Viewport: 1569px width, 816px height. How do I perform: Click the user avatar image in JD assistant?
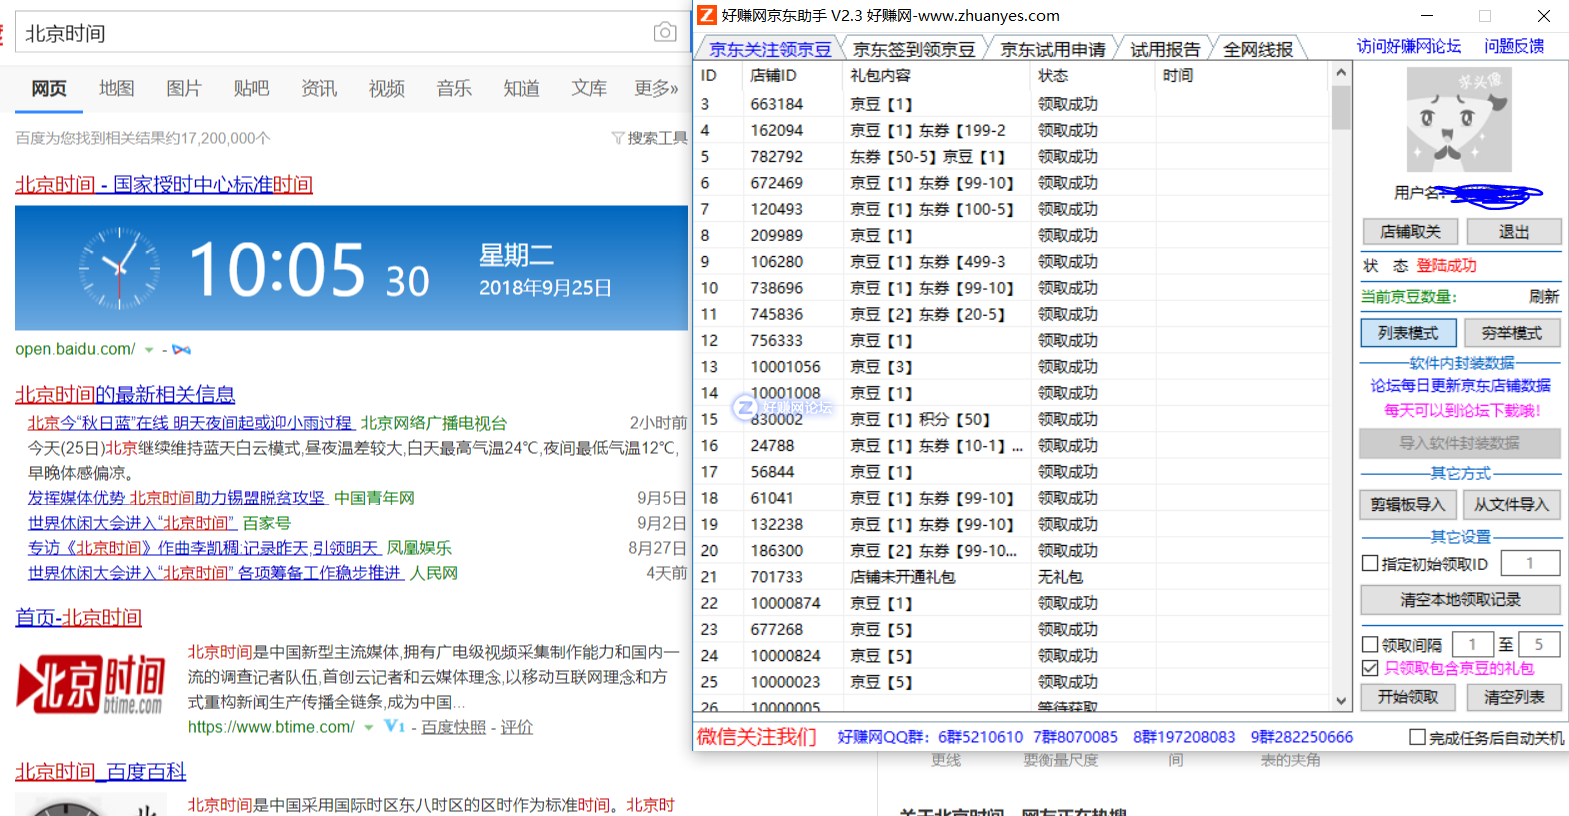pos(1459,120)
